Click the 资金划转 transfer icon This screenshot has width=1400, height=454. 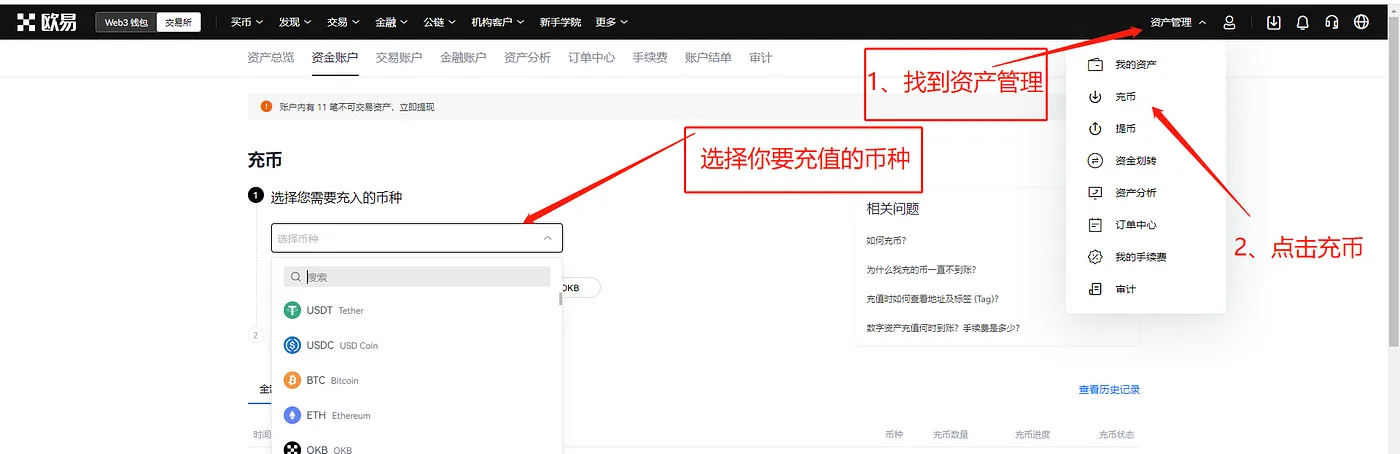pyautogui.click(x=1095, y=161)
